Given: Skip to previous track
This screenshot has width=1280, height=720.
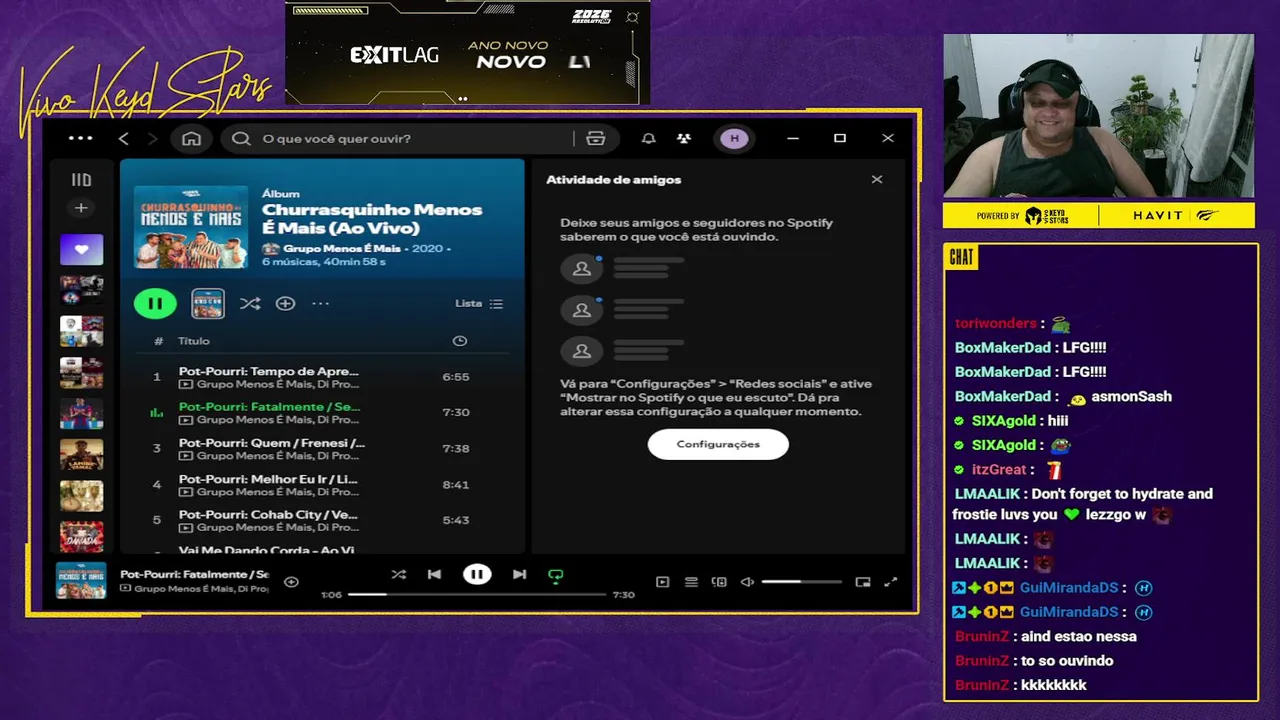Looking at the screenshot, I should coord(434,574).
